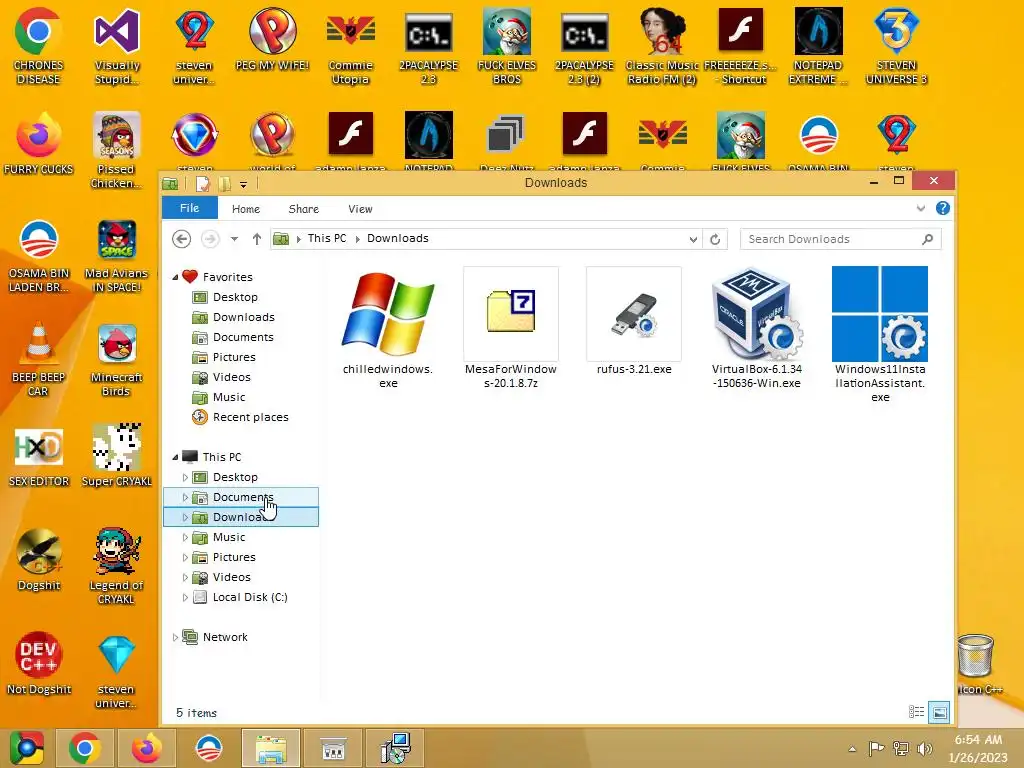Viewport: 1024px width, 768px height.
Task: Select Not Dogshit Dev C++ desktop icon
Action: (x=38, y=663)
